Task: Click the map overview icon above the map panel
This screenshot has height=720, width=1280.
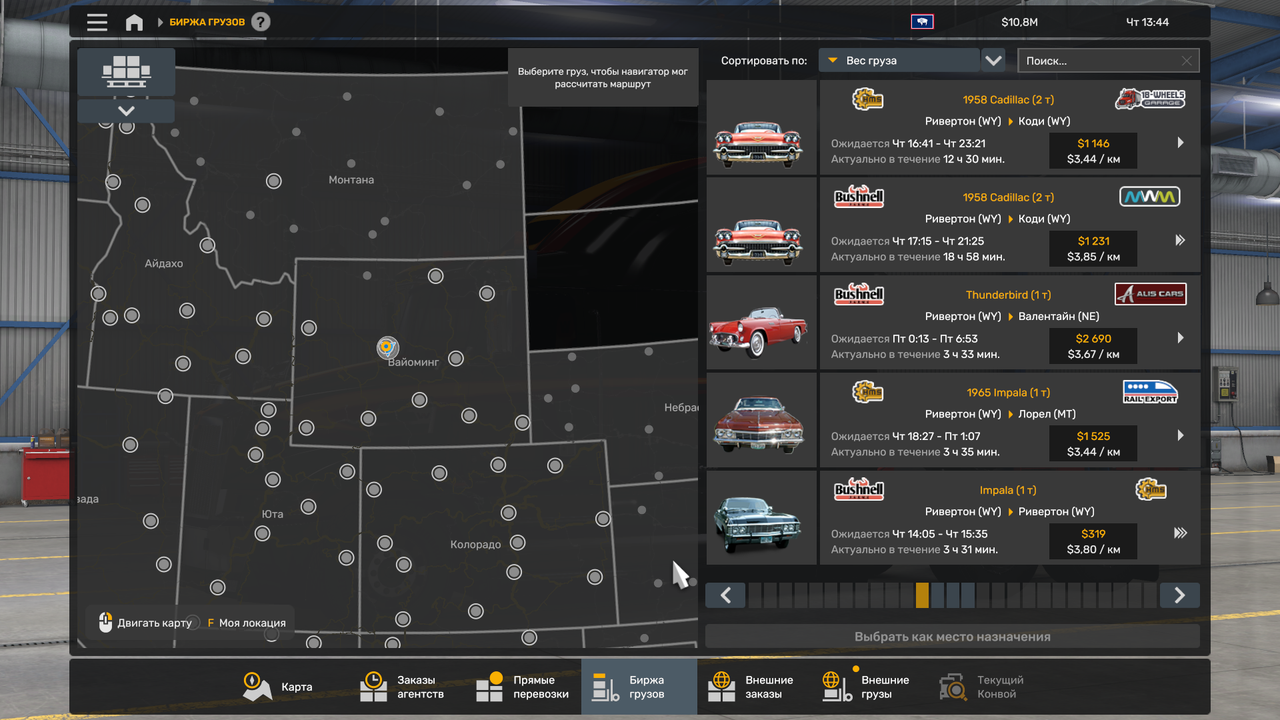Action: tap(126, 72)
